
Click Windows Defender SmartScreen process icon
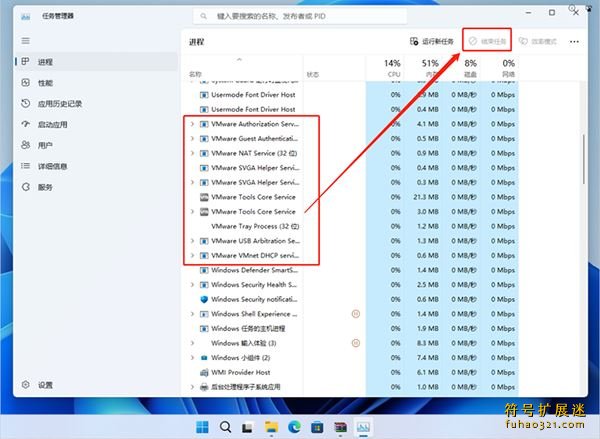click(x=204, y=270)
